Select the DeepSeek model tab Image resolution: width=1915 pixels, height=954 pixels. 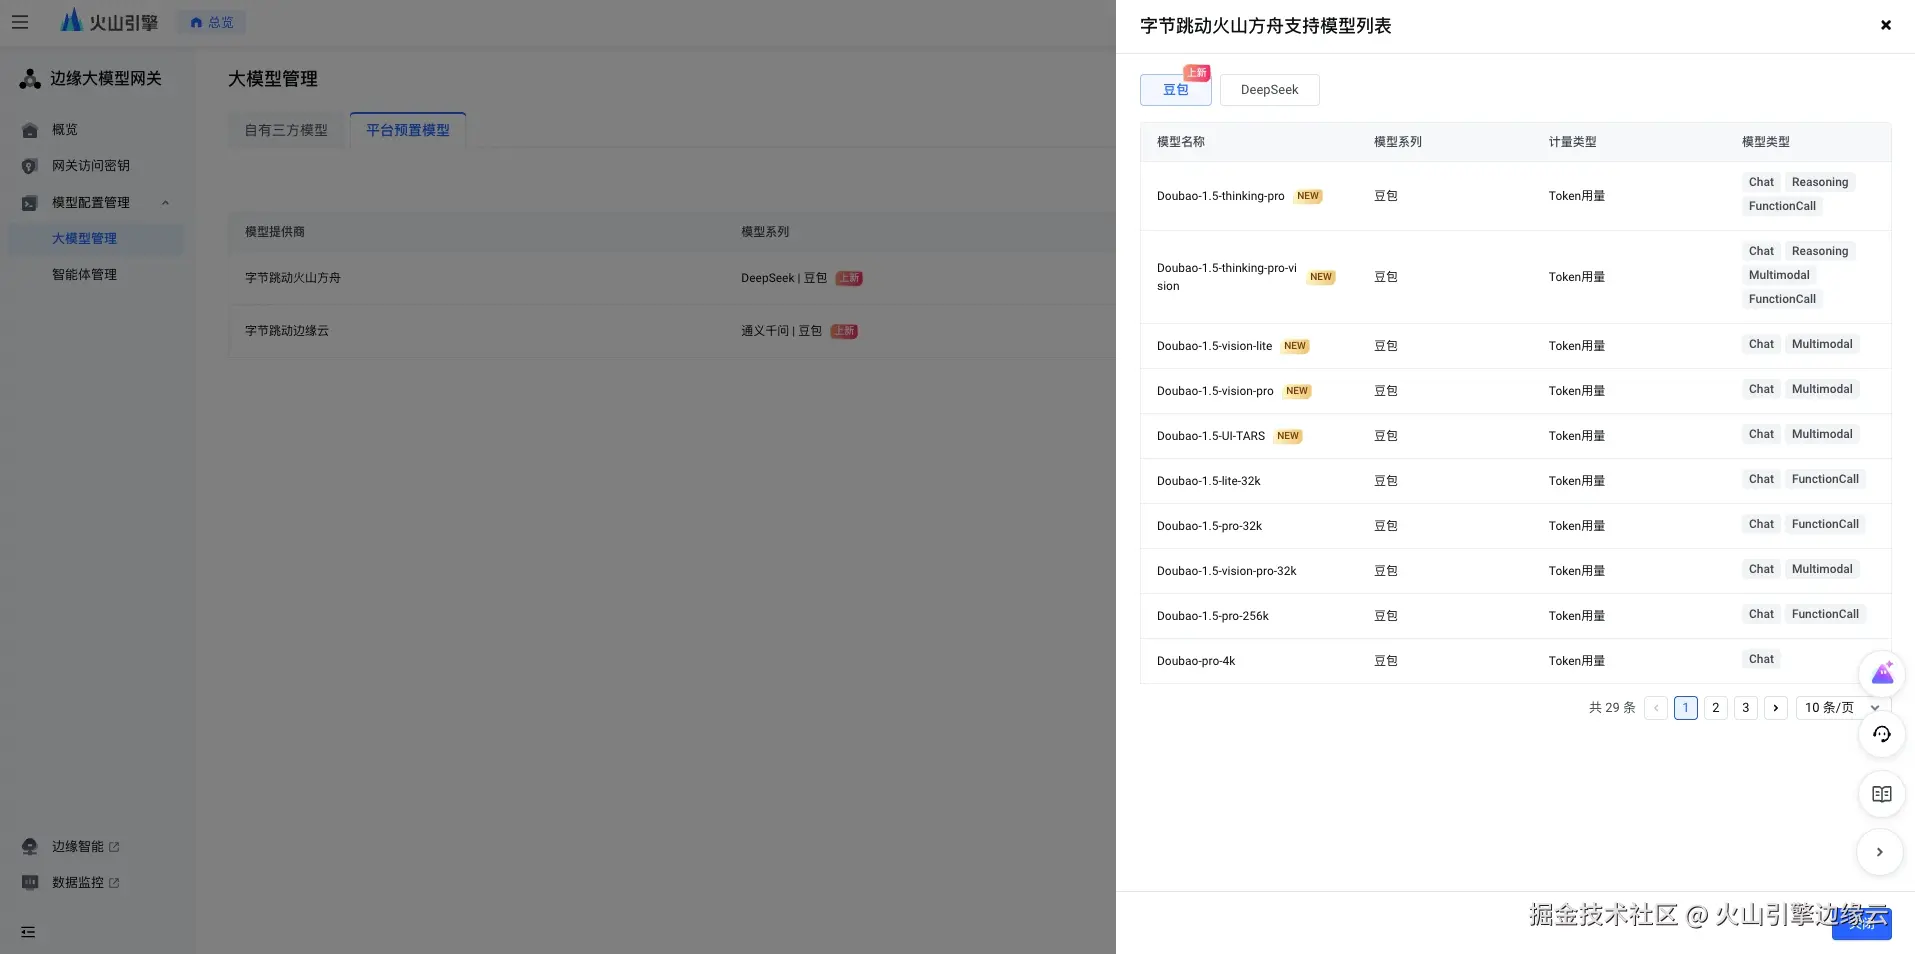(x=1270, y=90)
